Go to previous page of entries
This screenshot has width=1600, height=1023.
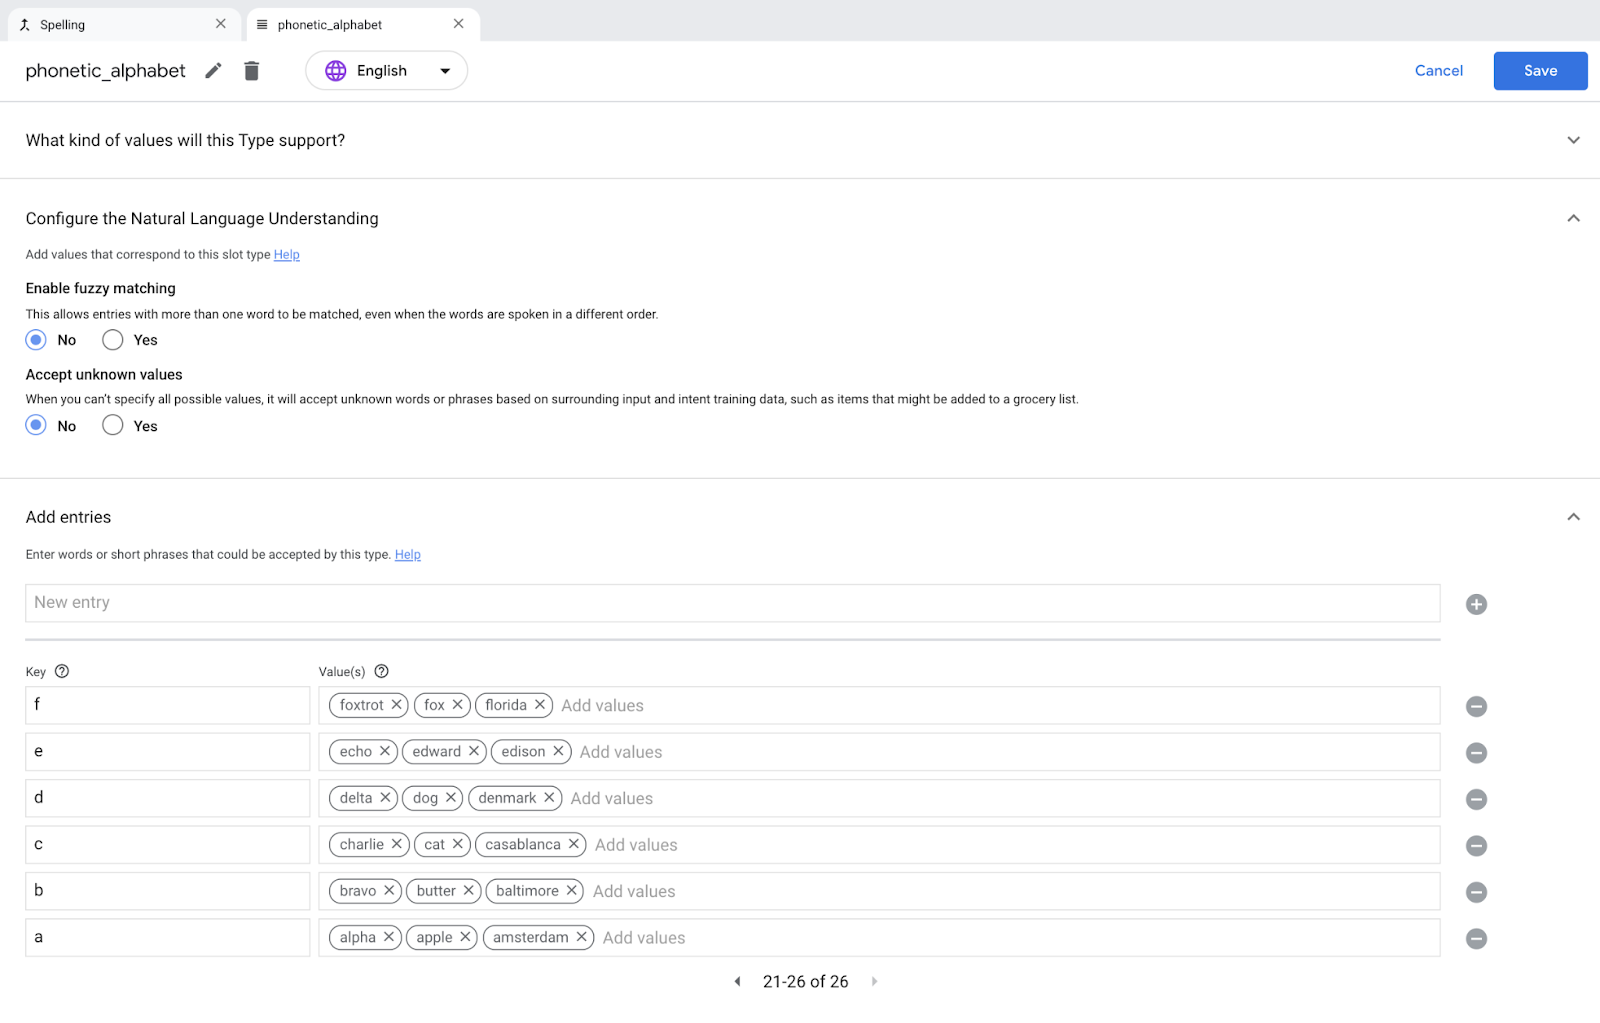pyautogui.click(x=737, y=982)
